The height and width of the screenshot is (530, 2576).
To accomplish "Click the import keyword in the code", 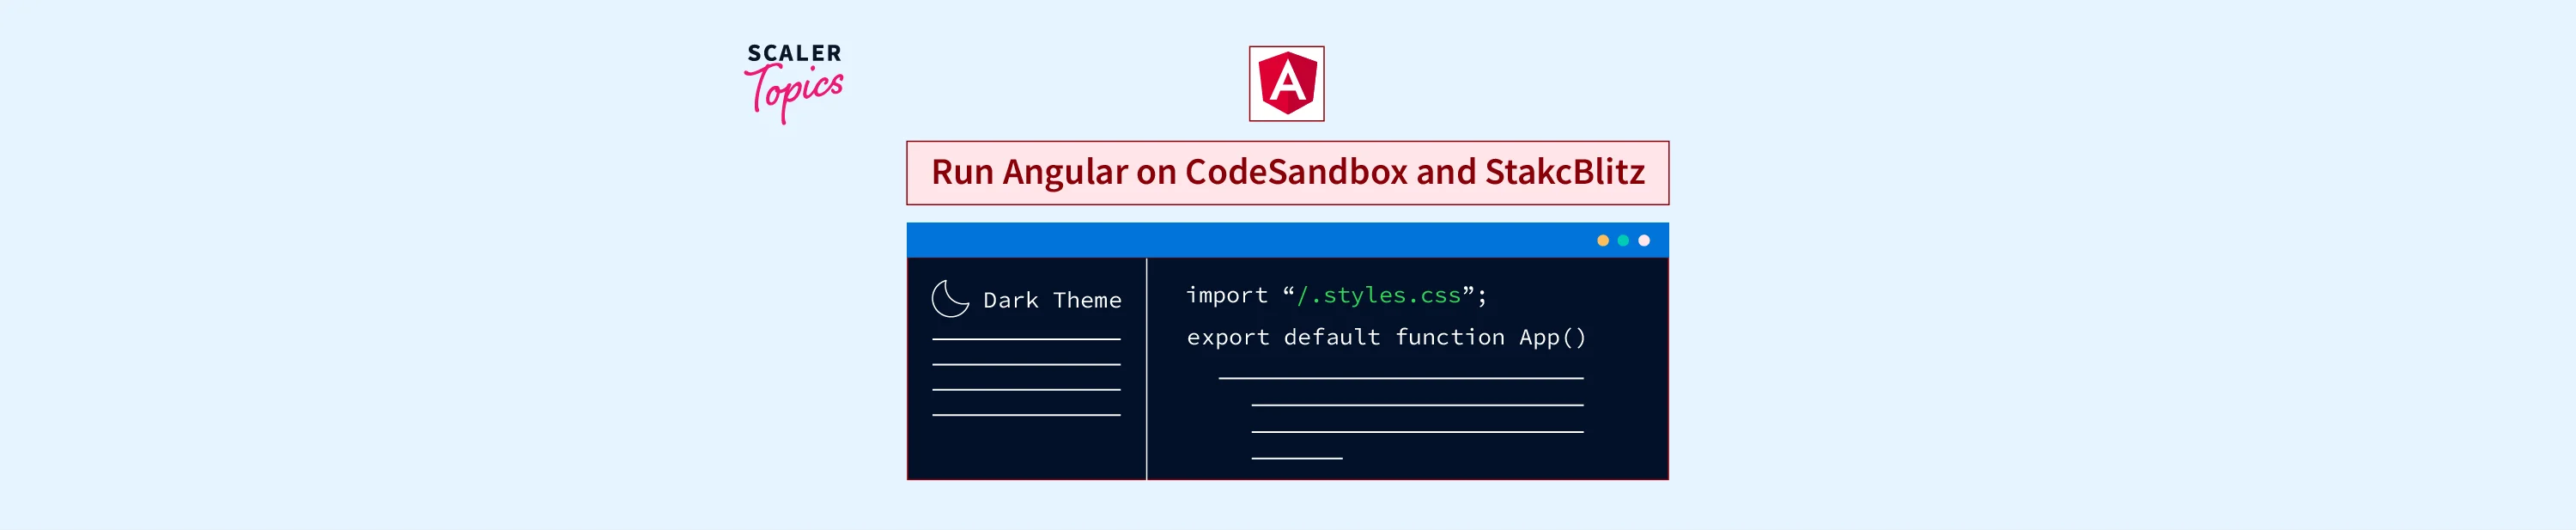I will (x=1226, y=295).
